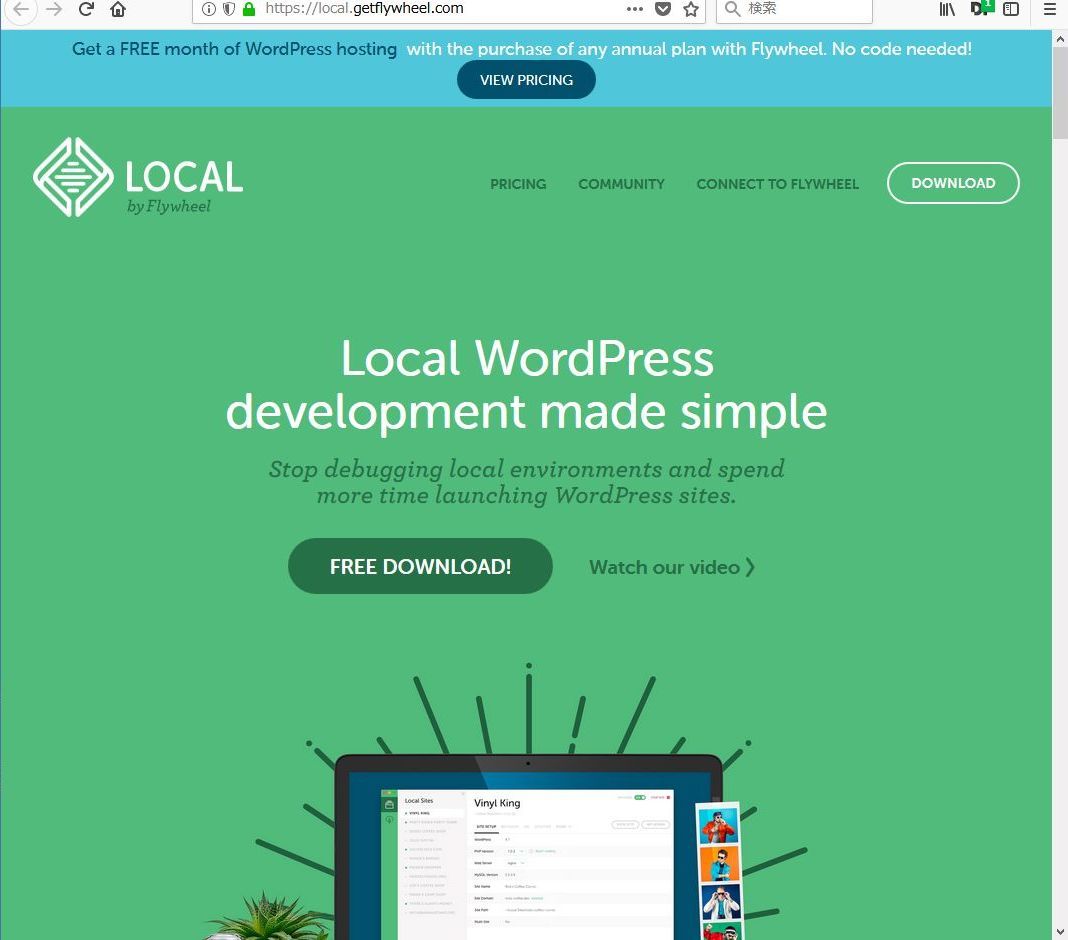This screenshot has width=1068, height=940.
Task: Click the scrollbar down arrow
Action: tap(1060, 931)
